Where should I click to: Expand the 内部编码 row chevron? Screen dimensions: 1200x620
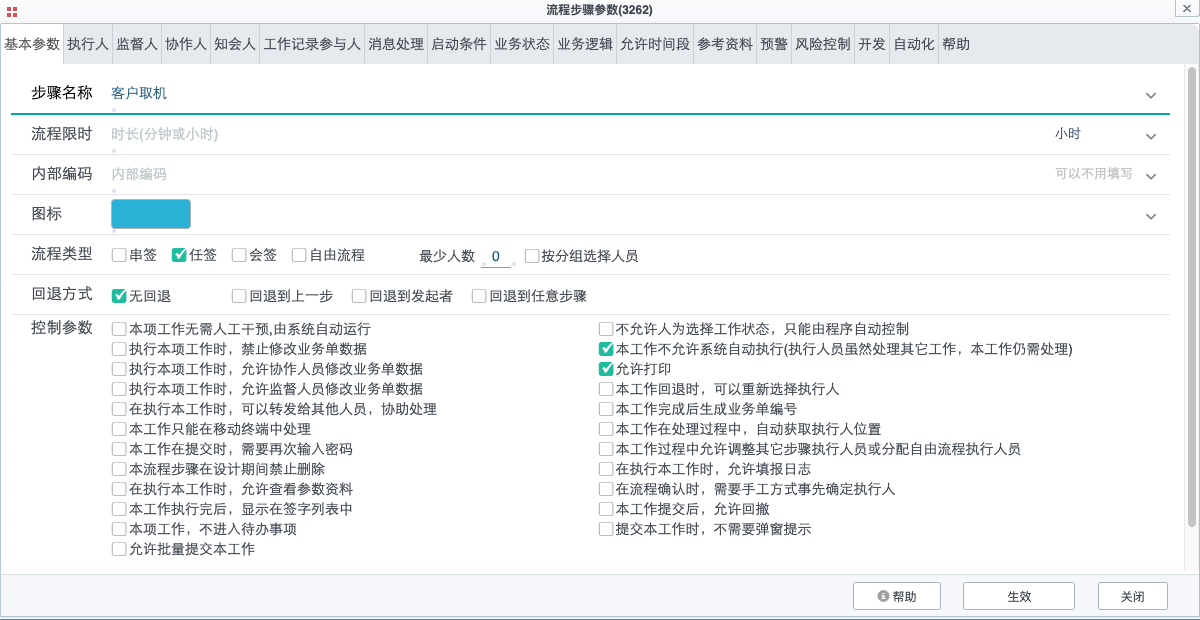point(1150,176)
